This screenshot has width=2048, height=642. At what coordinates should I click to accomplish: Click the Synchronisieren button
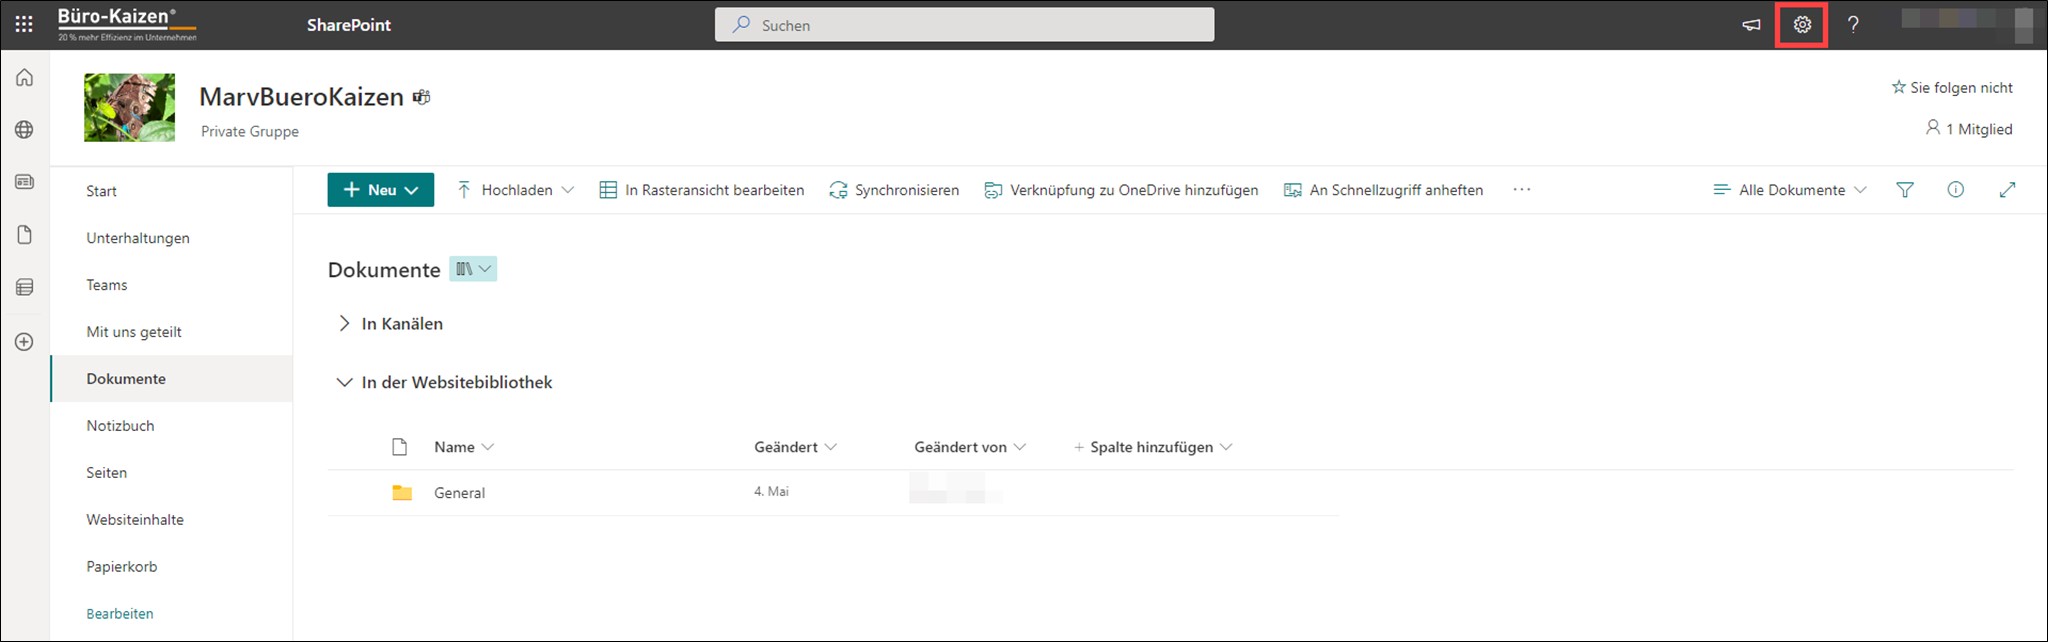[894, 190]
